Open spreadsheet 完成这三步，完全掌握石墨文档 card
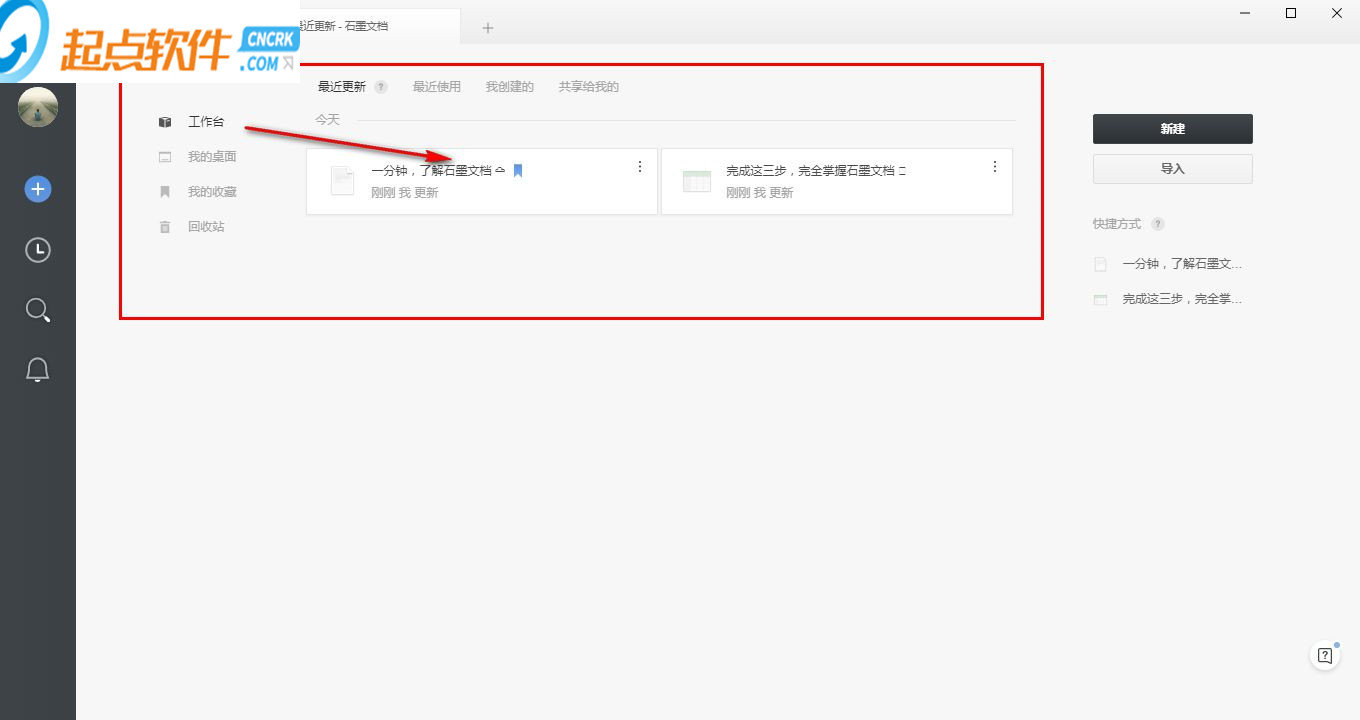The height and width of the screenshot is (720, 1360). coord(837,182)
